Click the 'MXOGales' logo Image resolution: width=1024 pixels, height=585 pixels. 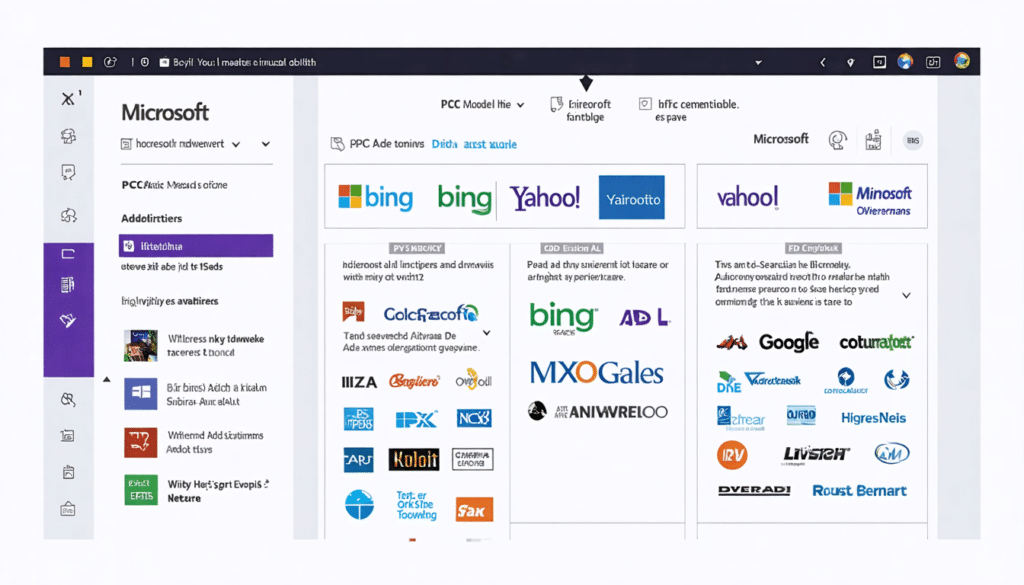coord(597,373)
